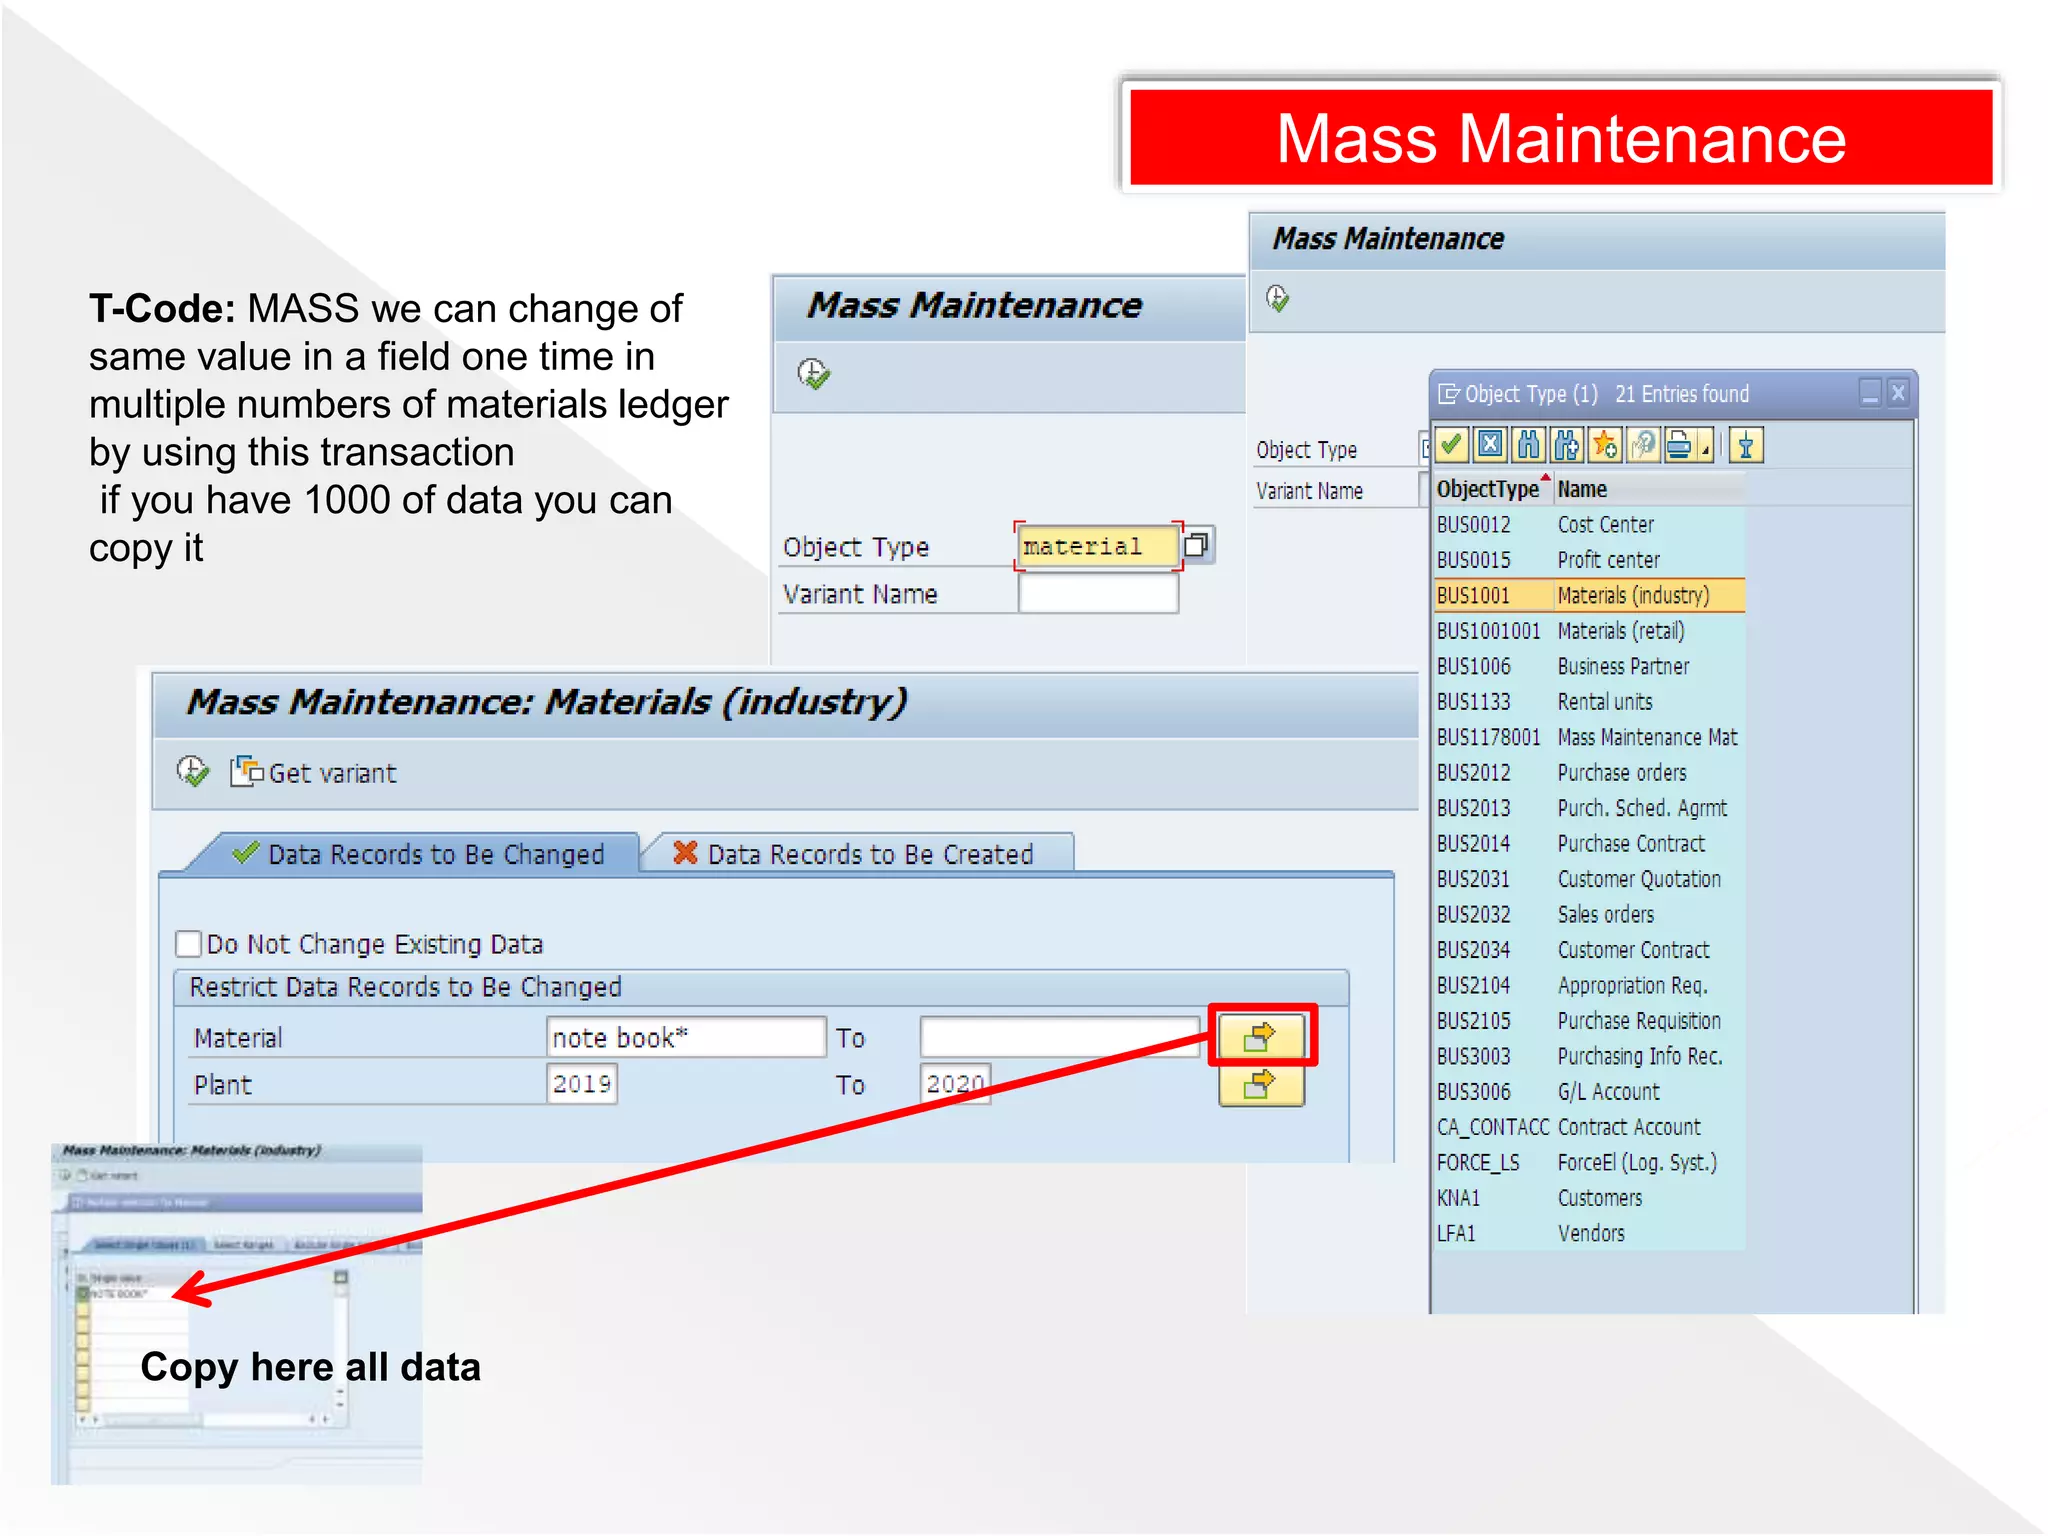Viewport: 2048px width, 1536px height.
Task: Click the empty Variant Name input field
Action: (1098, 594)
